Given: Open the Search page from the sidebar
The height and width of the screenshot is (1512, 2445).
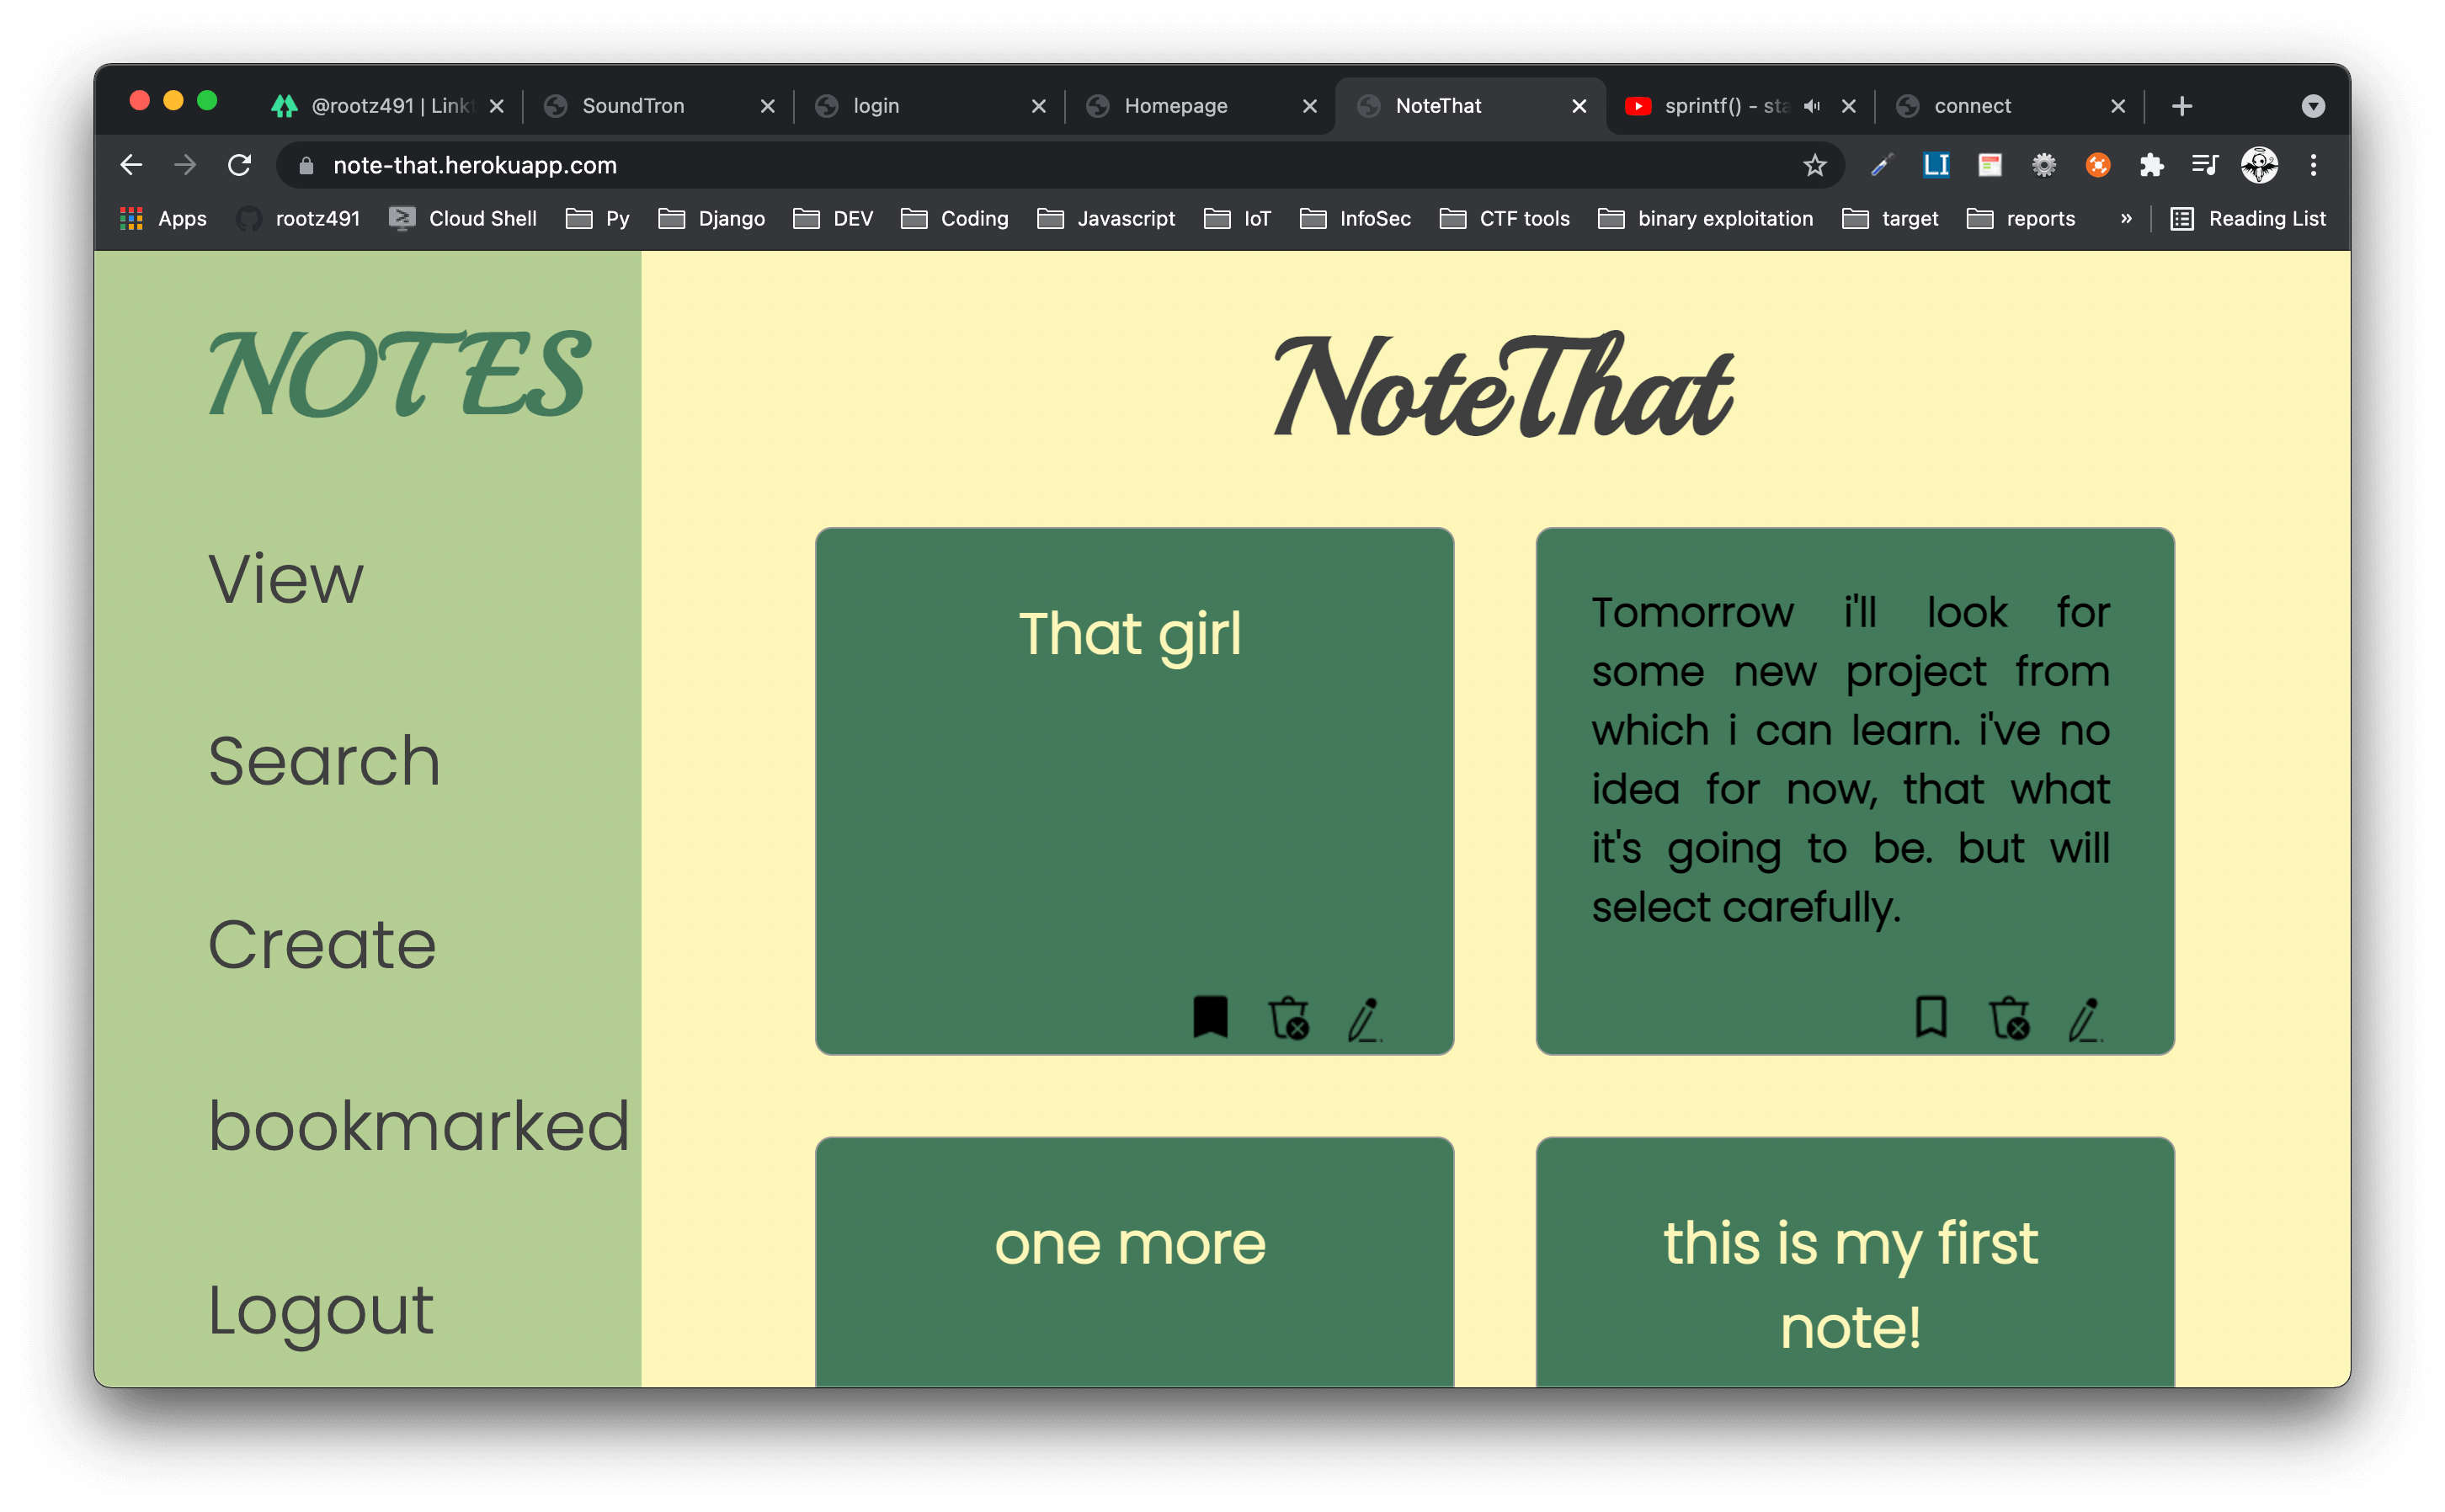Looking at the screenshot, I should (324, 761).
